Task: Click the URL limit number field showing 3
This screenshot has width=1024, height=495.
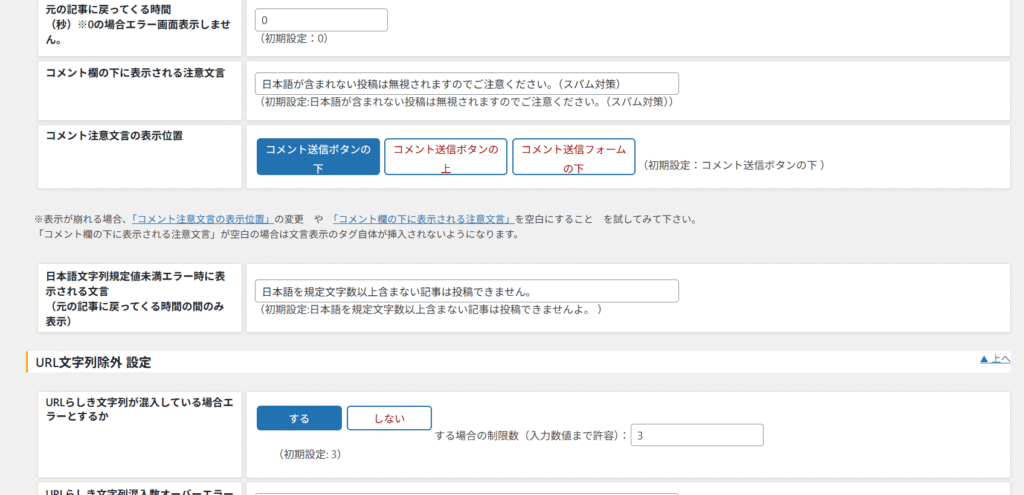Action: tap(696, 435)
